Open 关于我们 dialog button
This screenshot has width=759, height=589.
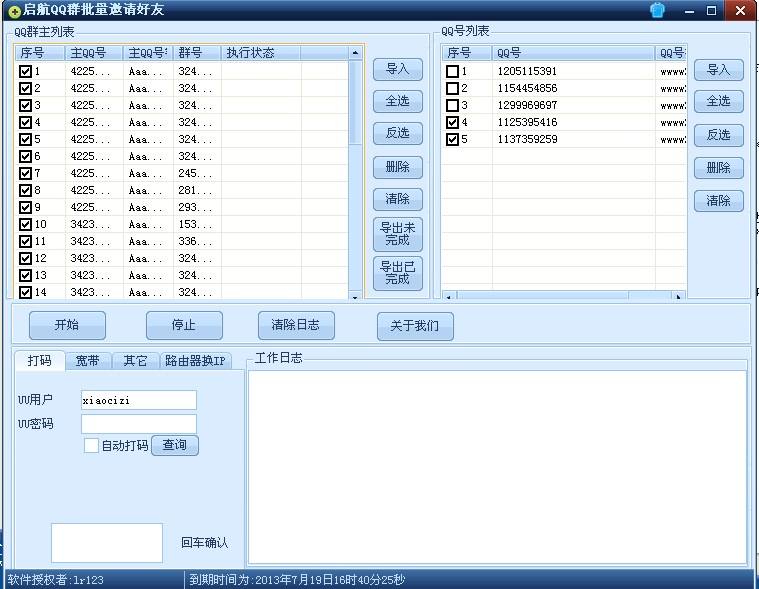[x=415, y=326]
